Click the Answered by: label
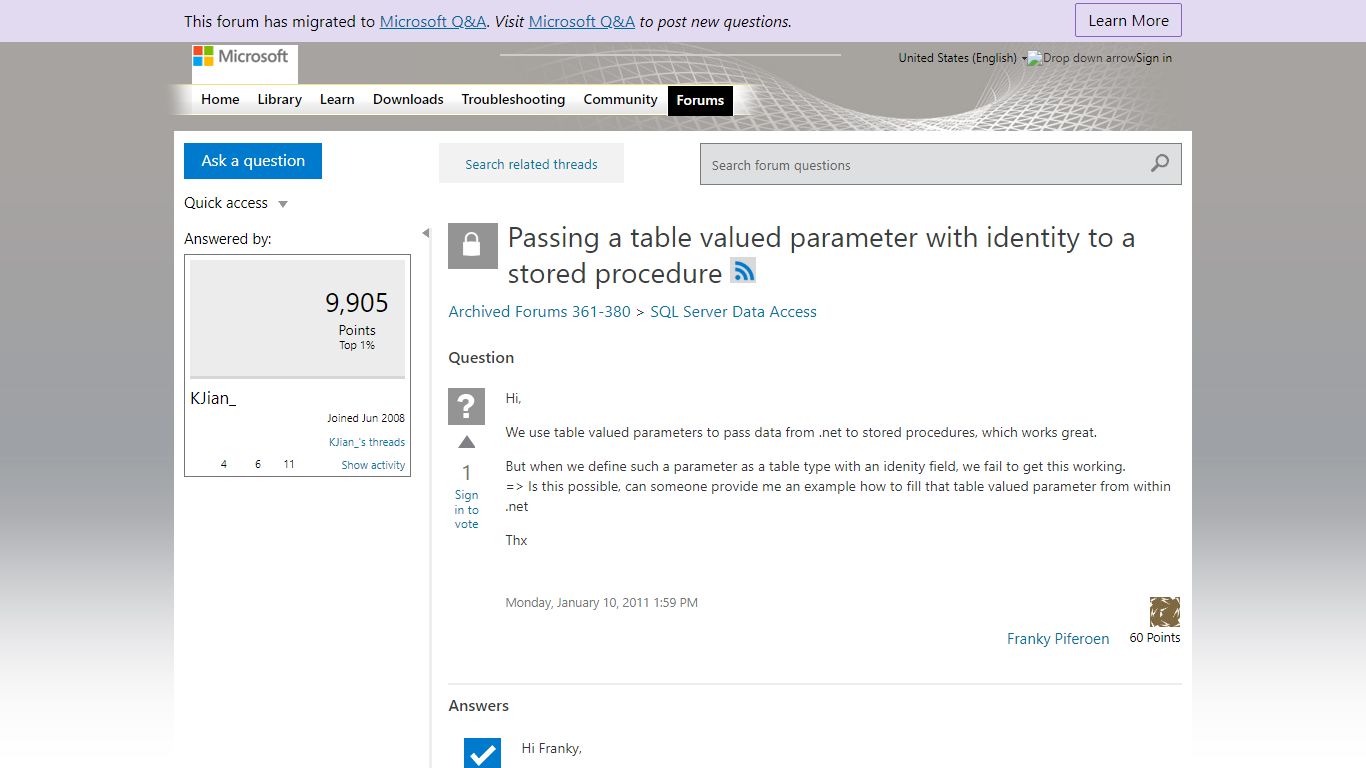The height and width of the screenshot is (768, 1366). pyautogui.click(x=228, y=239)
